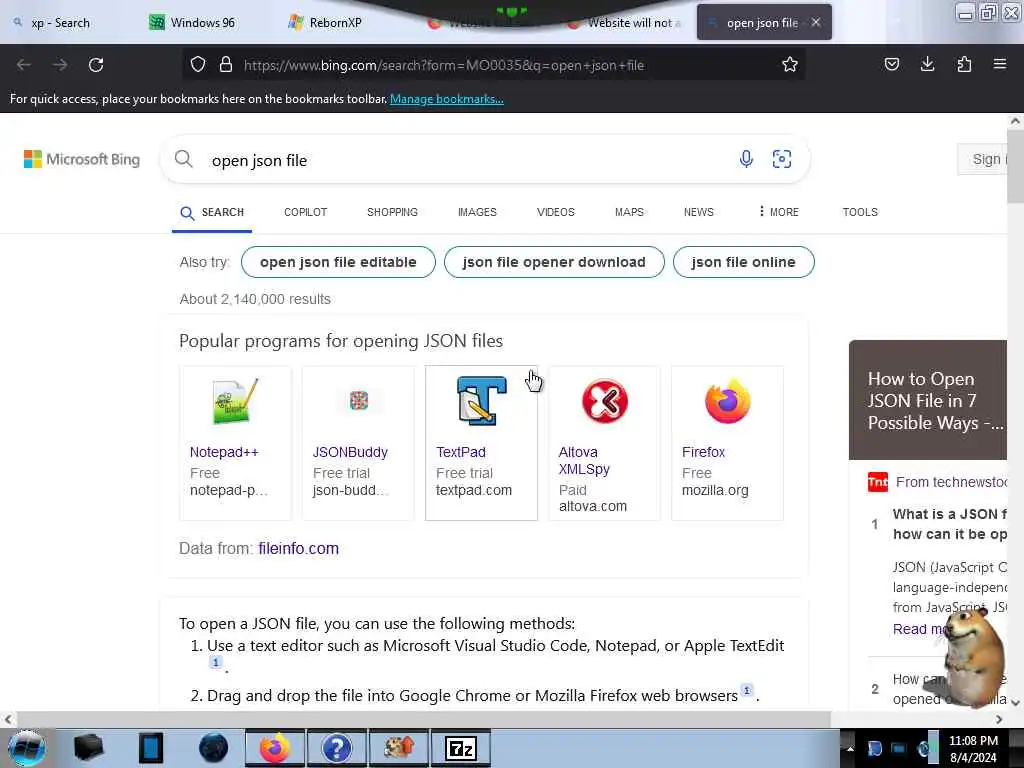Open the Notepad++ link

tap(224, 452)
